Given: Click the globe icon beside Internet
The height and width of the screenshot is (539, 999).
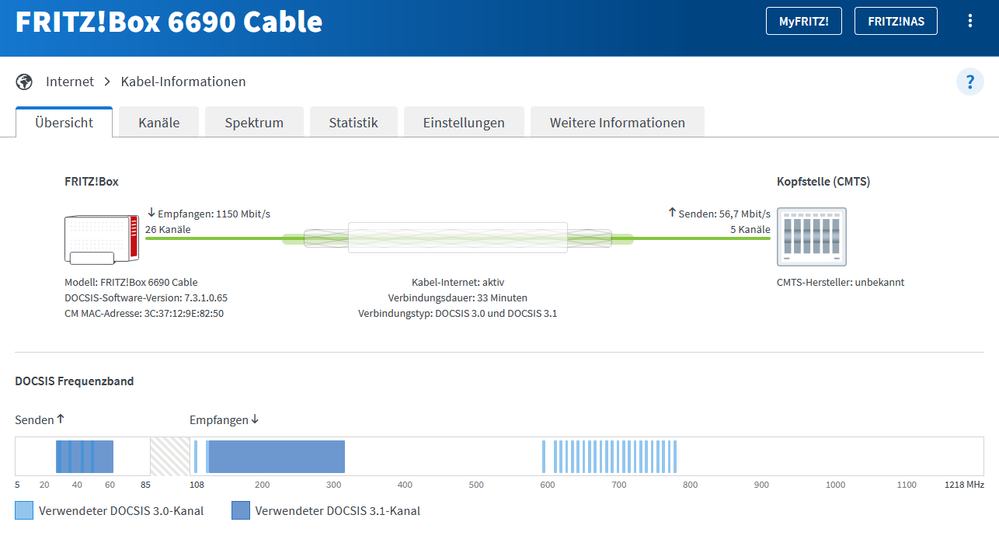Looking at the screenshot, I should point(24,82).
